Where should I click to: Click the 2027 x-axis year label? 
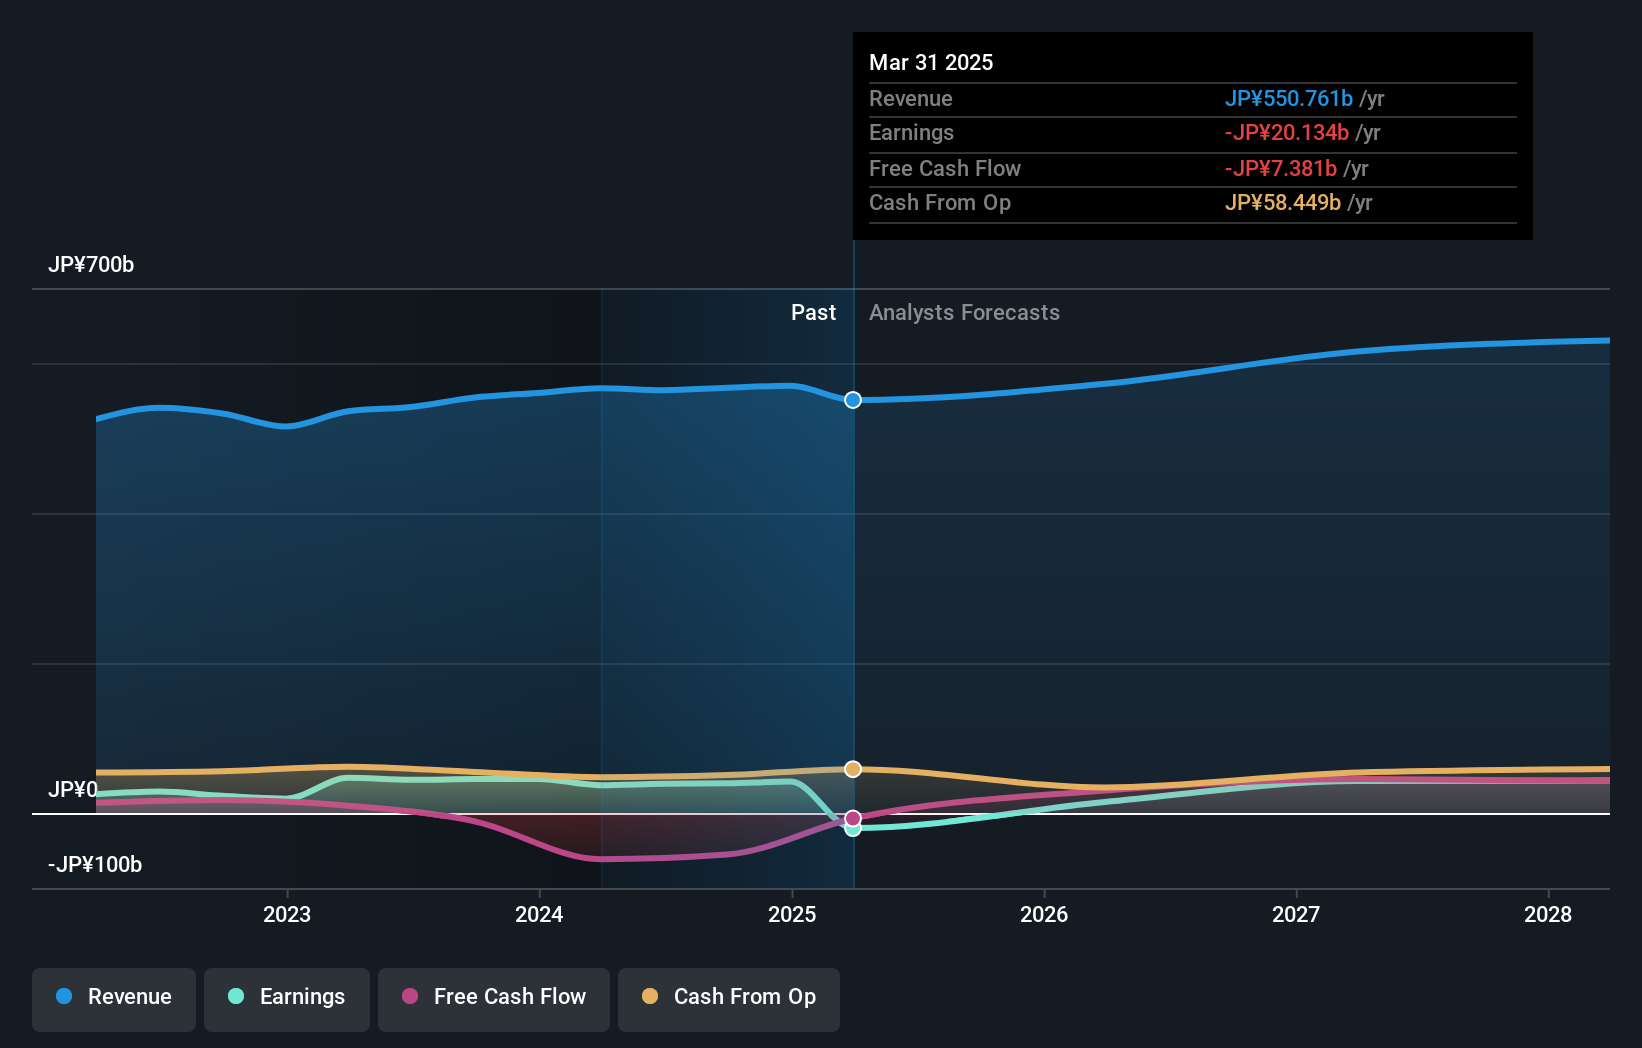1296,914
